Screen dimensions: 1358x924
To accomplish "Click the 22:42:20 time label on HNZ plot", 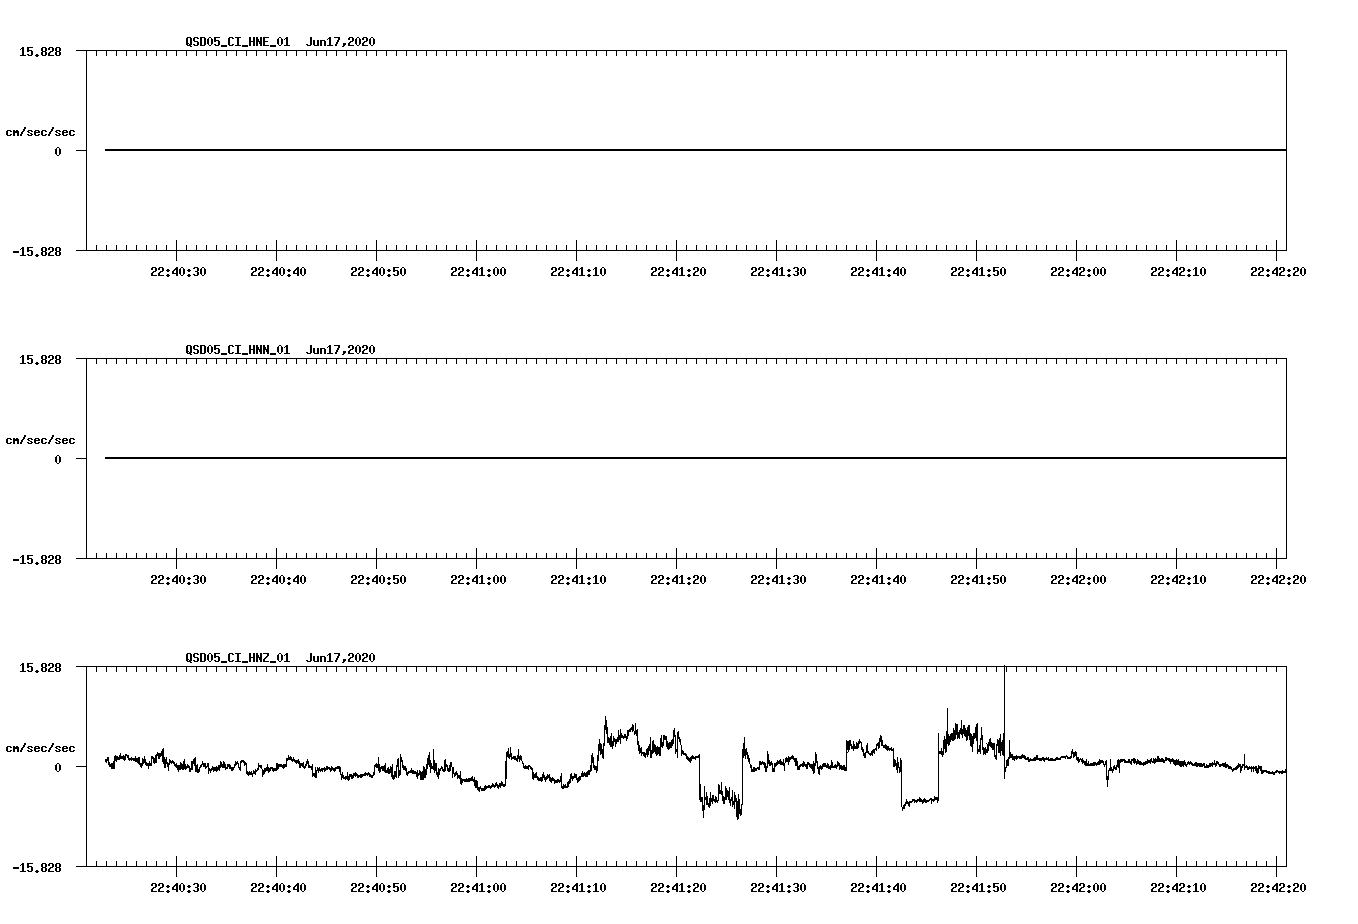I will pos(1278,888).
